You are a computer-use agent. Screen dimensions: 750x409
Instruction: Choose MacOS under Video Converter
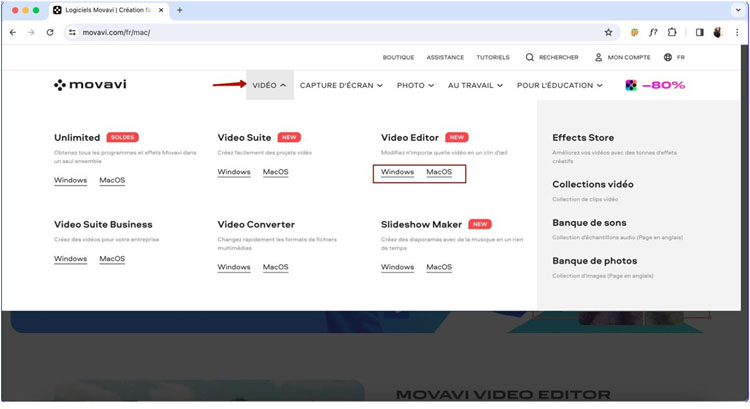(276, 267)
